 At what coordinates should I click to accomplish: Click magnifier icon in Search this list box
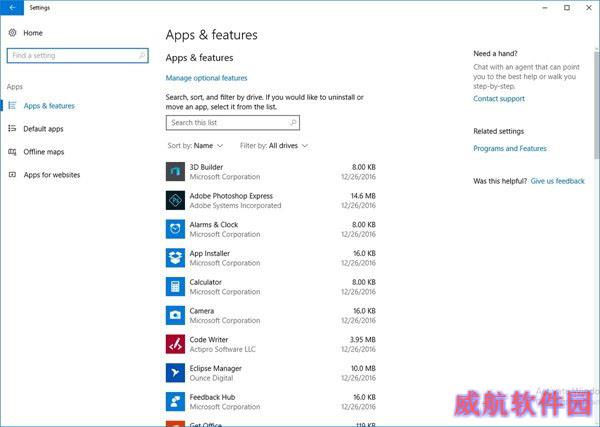pyautogui.click(x=293, y=122)
